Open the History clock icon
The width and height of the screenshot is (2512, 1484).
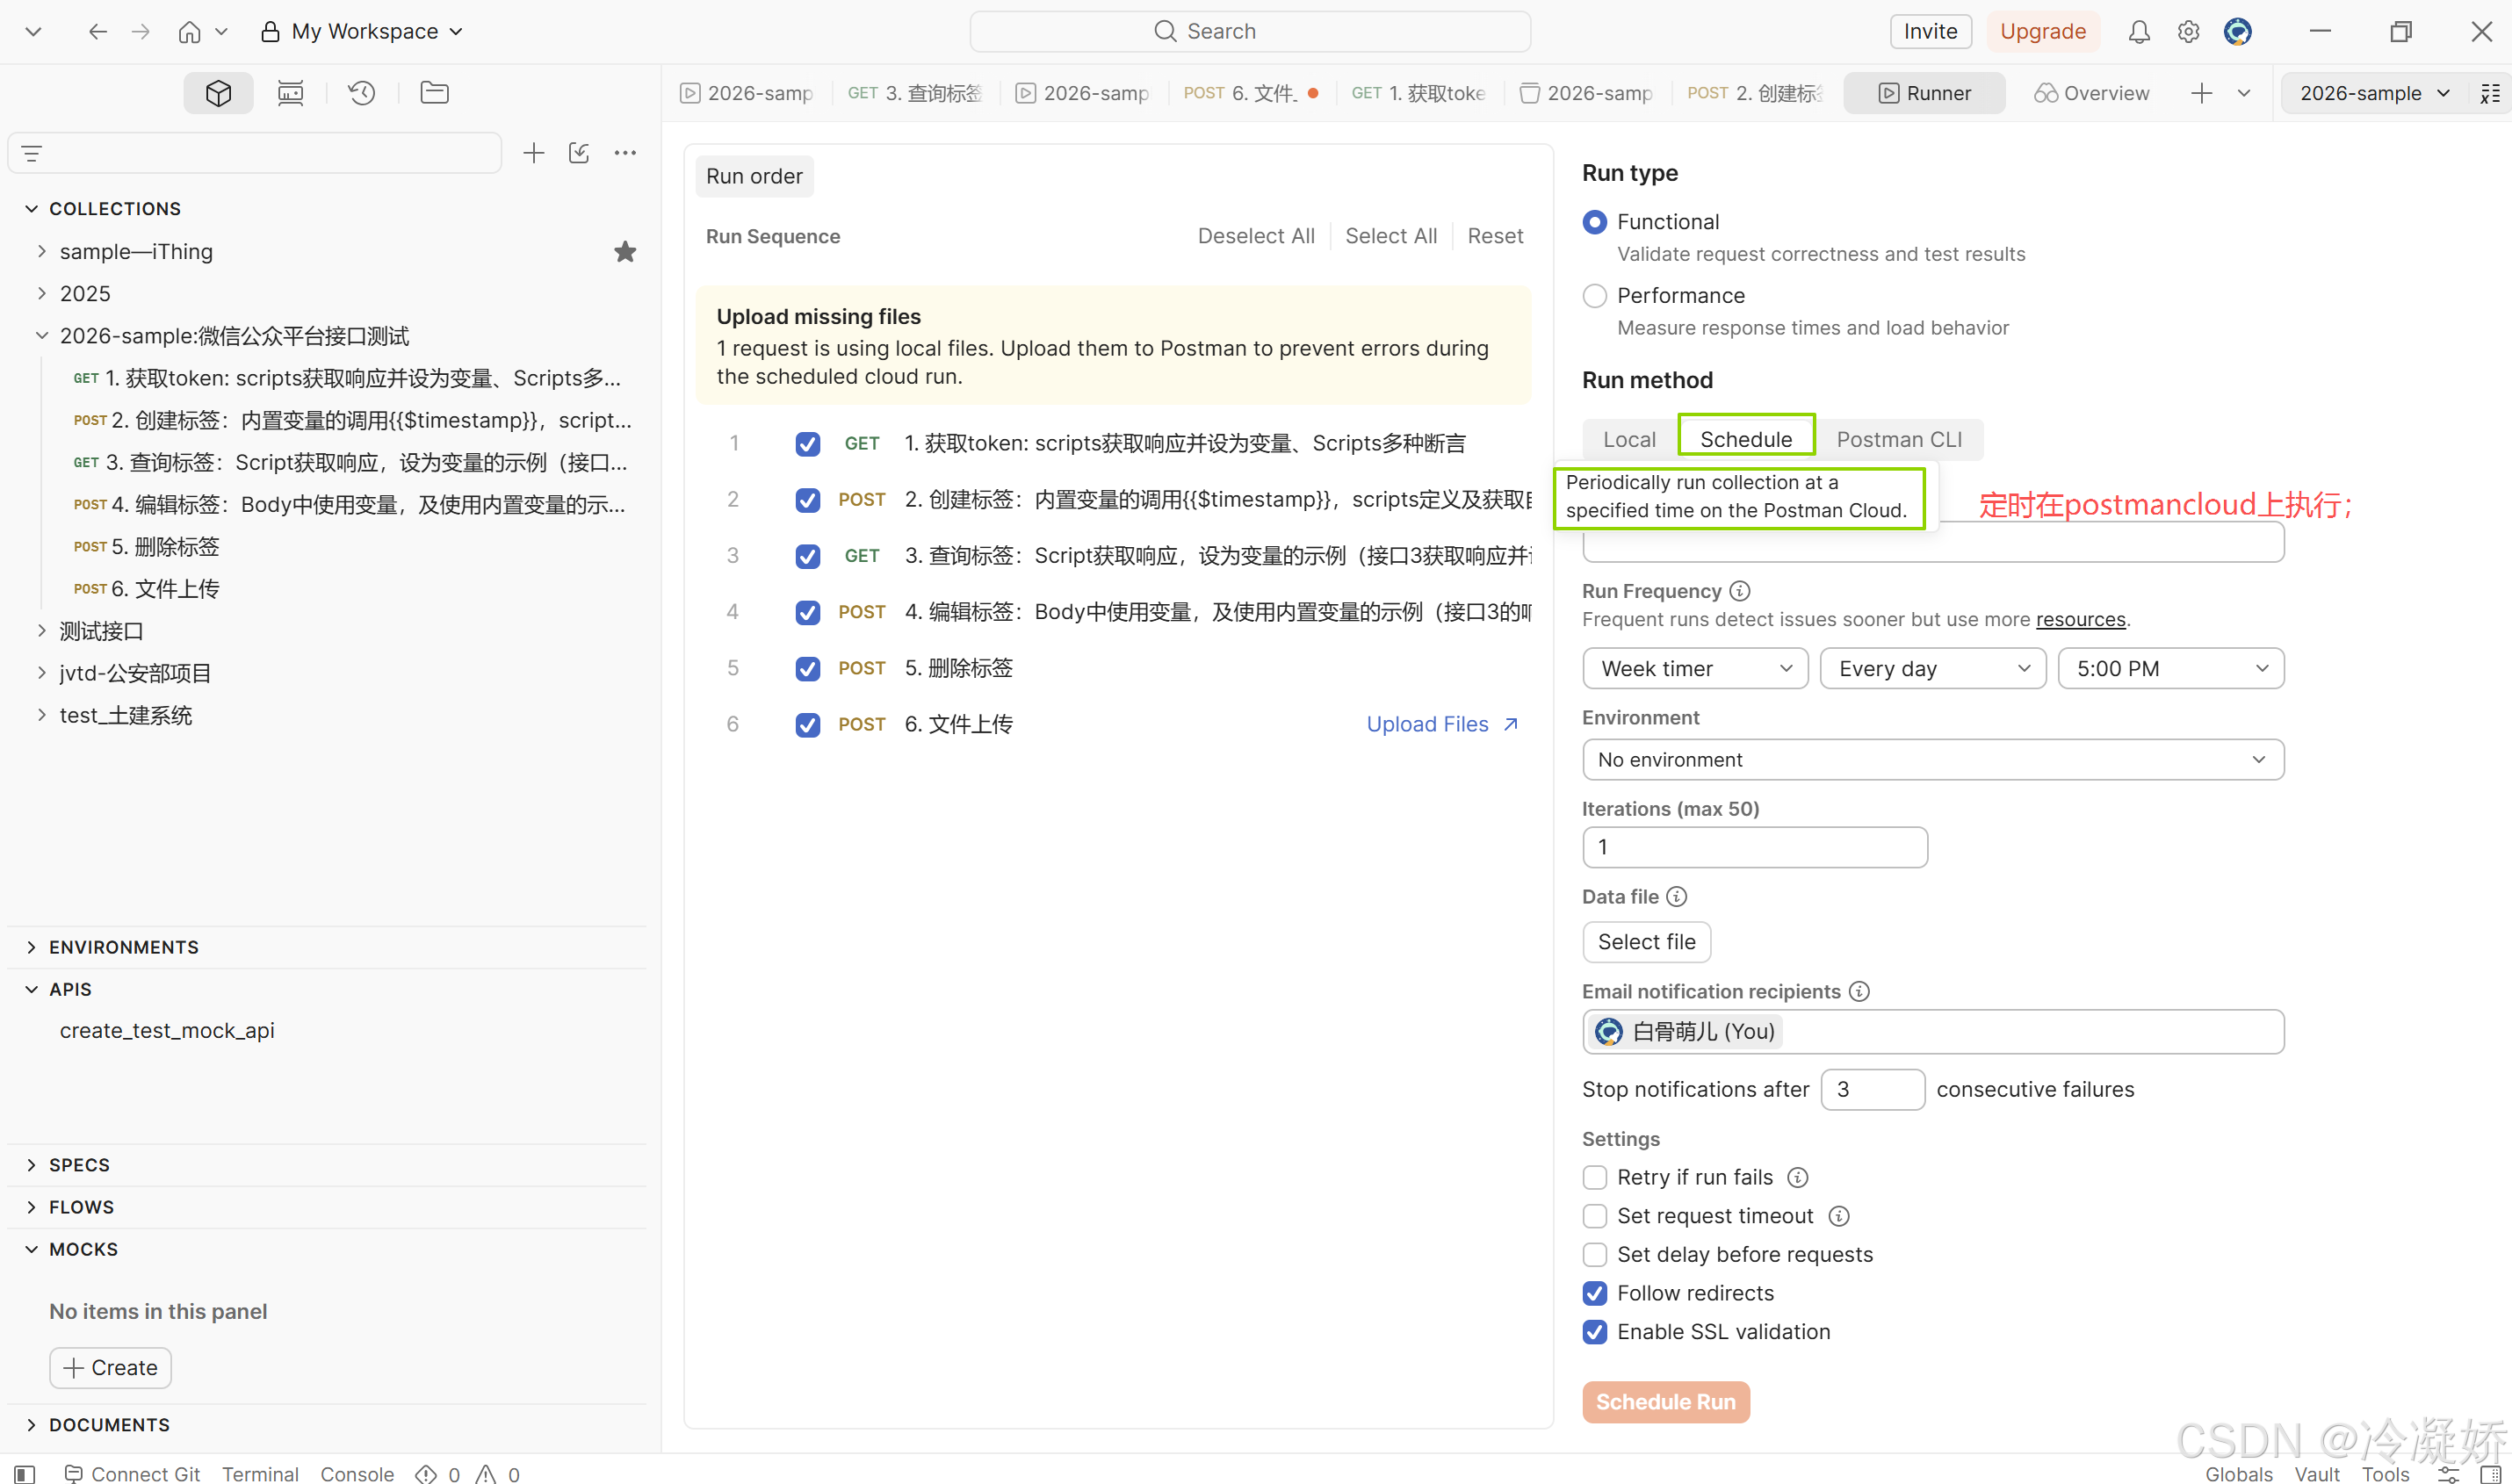pos(362,93)
